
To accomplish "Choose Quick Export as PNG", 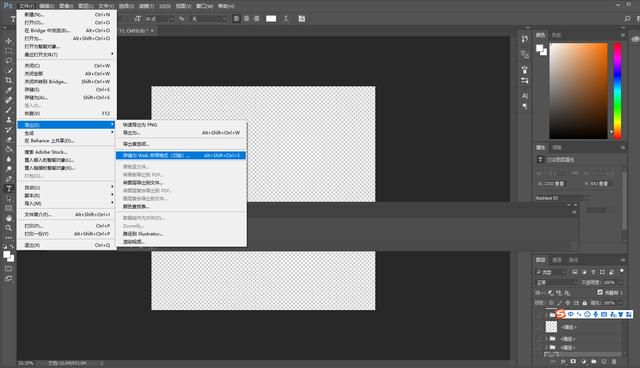I will tap(181, 124).
